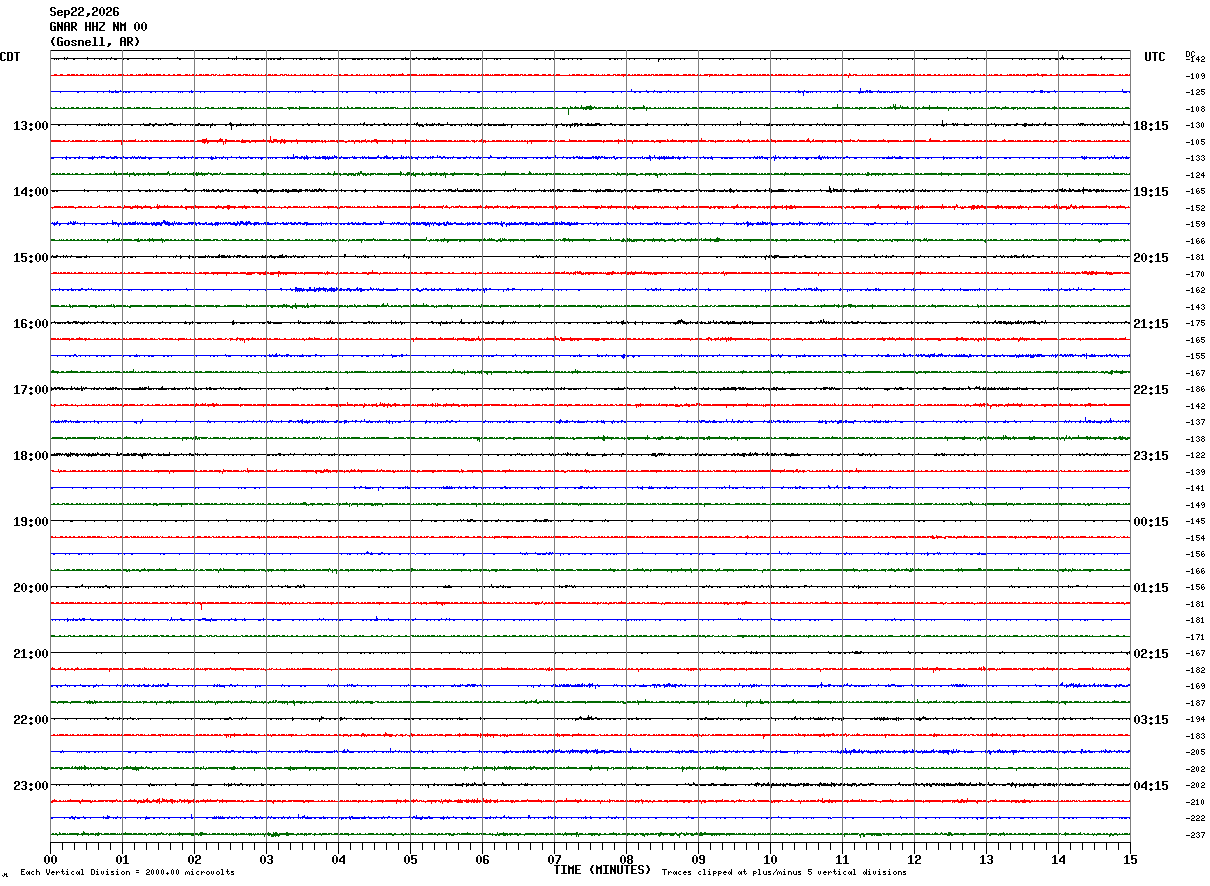Screen dimensions: 1210x886
Task: Select the 15 minute tick mark label
Action: point(1130,859)
